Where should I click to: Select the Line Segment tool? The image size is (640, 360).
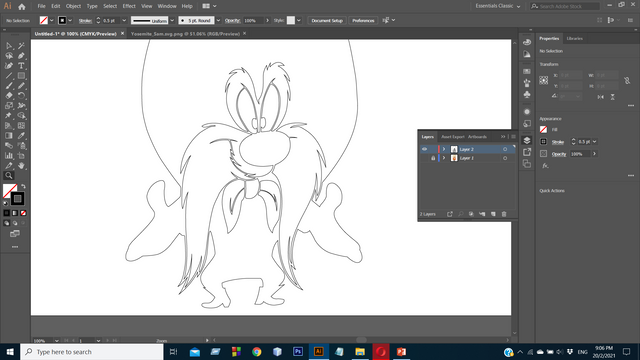click(9, 76)
